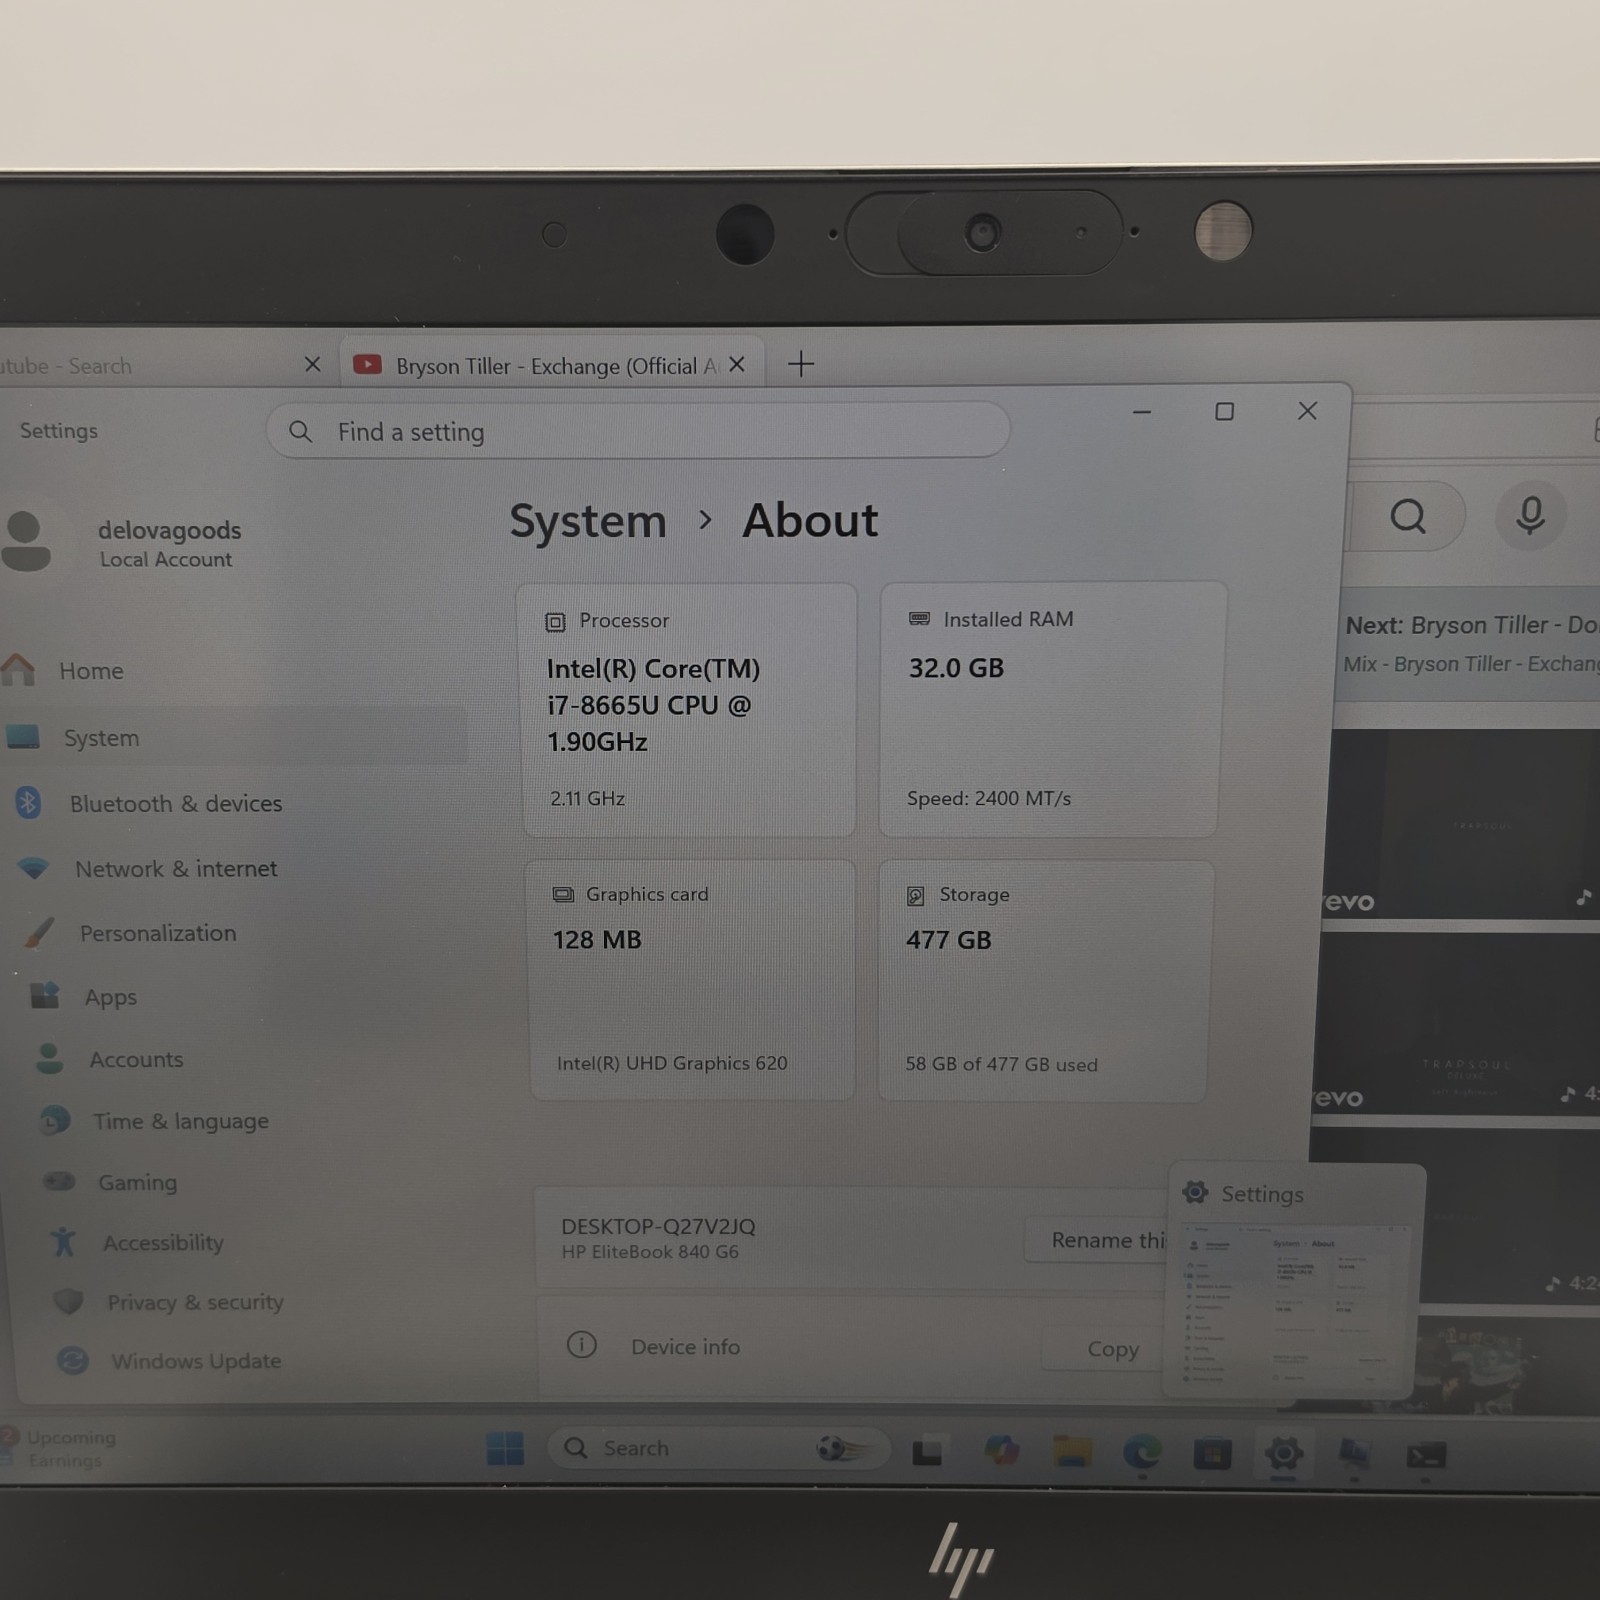Click the Find a setting search box
1600x1600 pixels.
click(638, 431)
